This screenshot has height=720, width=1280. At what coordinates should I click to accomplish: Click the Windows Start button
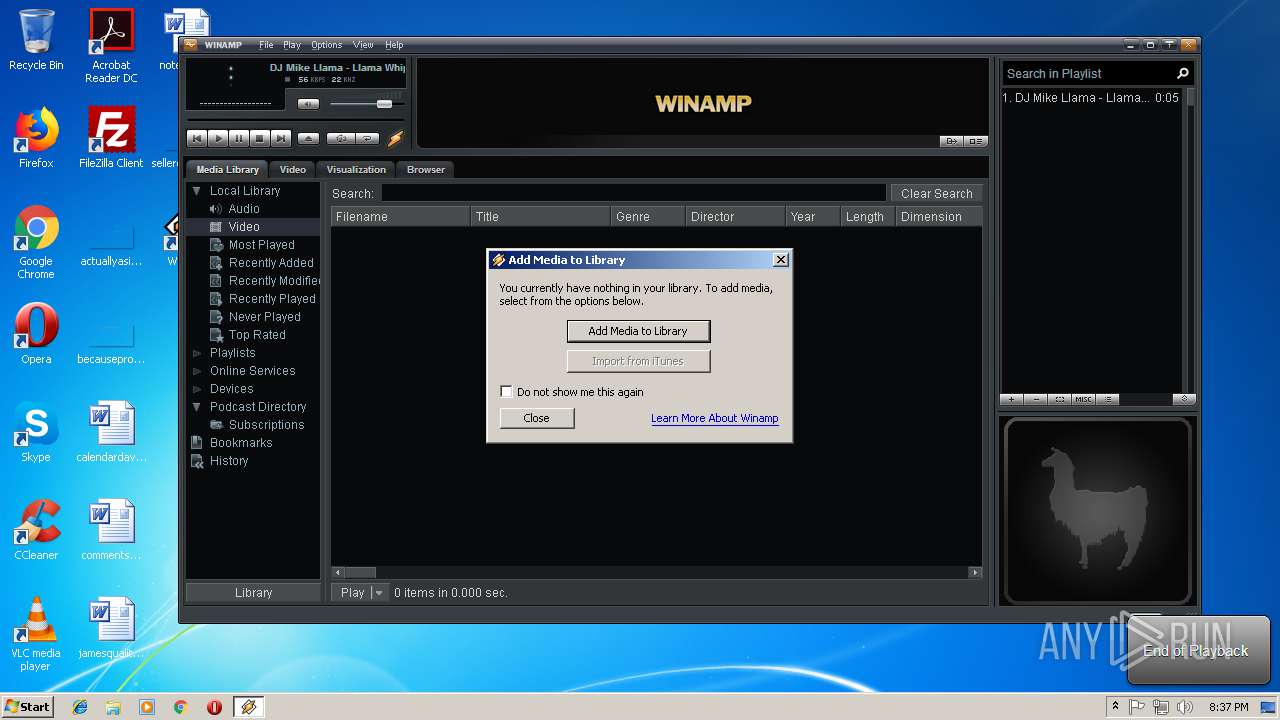pos(27,706)
